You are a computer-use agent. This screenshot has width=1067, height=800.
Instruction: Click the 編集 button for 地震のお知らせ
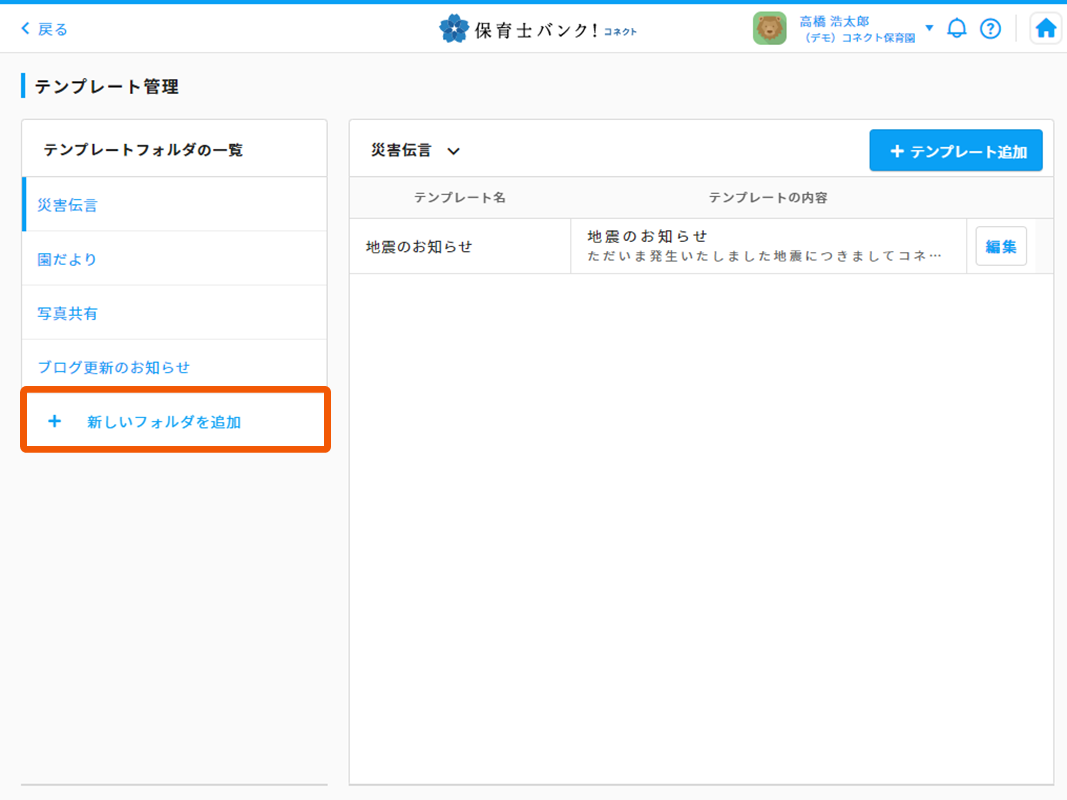[1001, 246]
